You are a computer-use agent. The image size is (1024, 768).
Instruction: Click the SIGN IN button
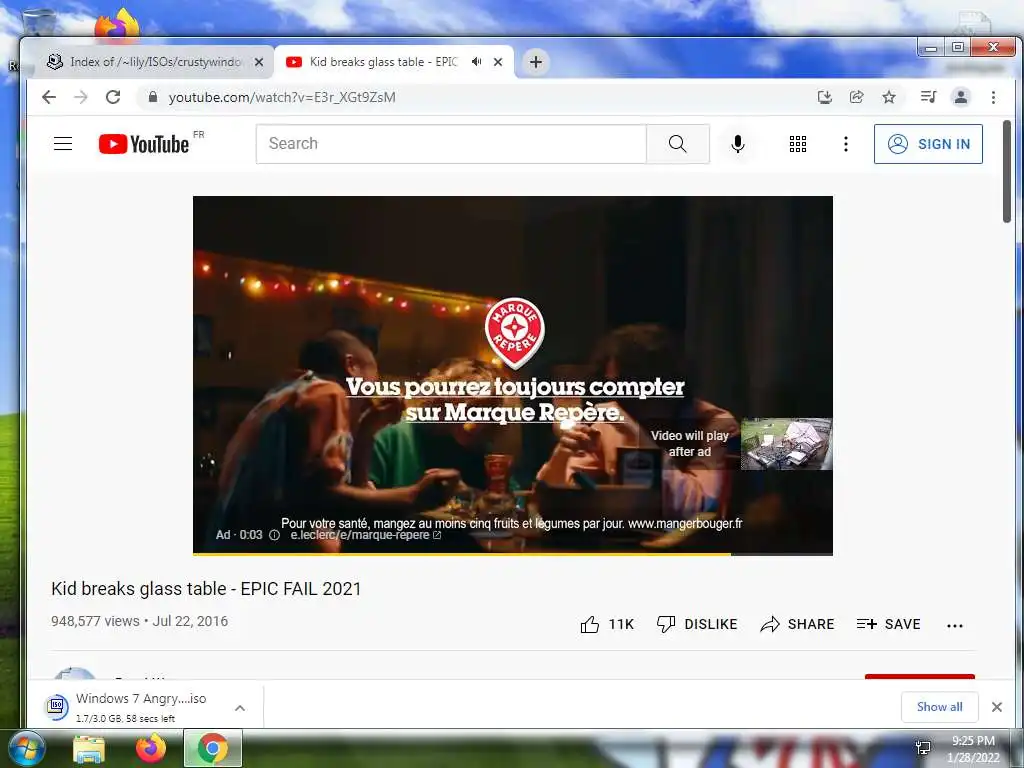tap(928, 144)
